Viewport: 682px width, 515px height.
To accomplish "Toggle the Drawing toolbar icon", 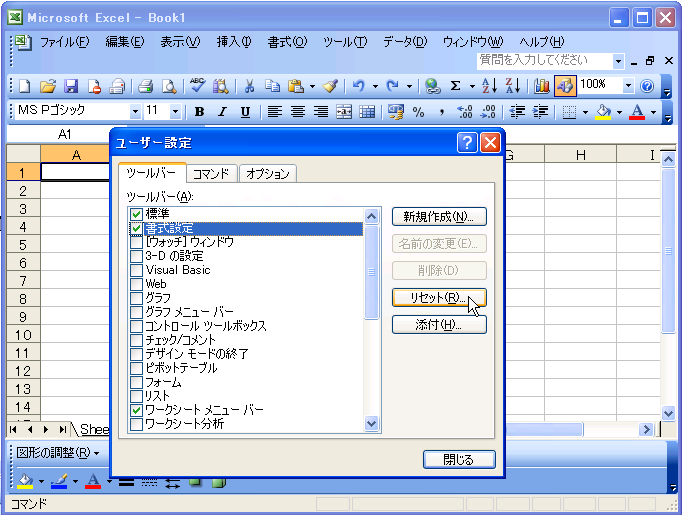I will 565,86.
